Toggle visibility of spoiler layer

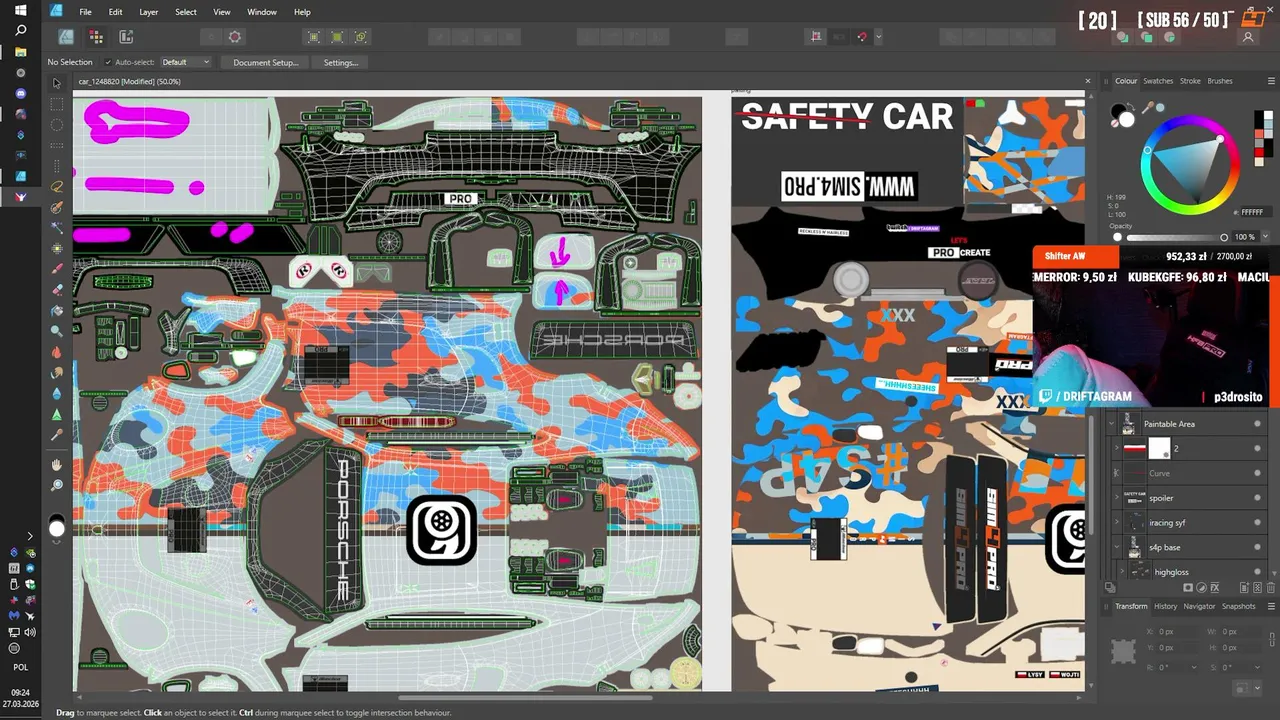click(x=1257, y=498)
